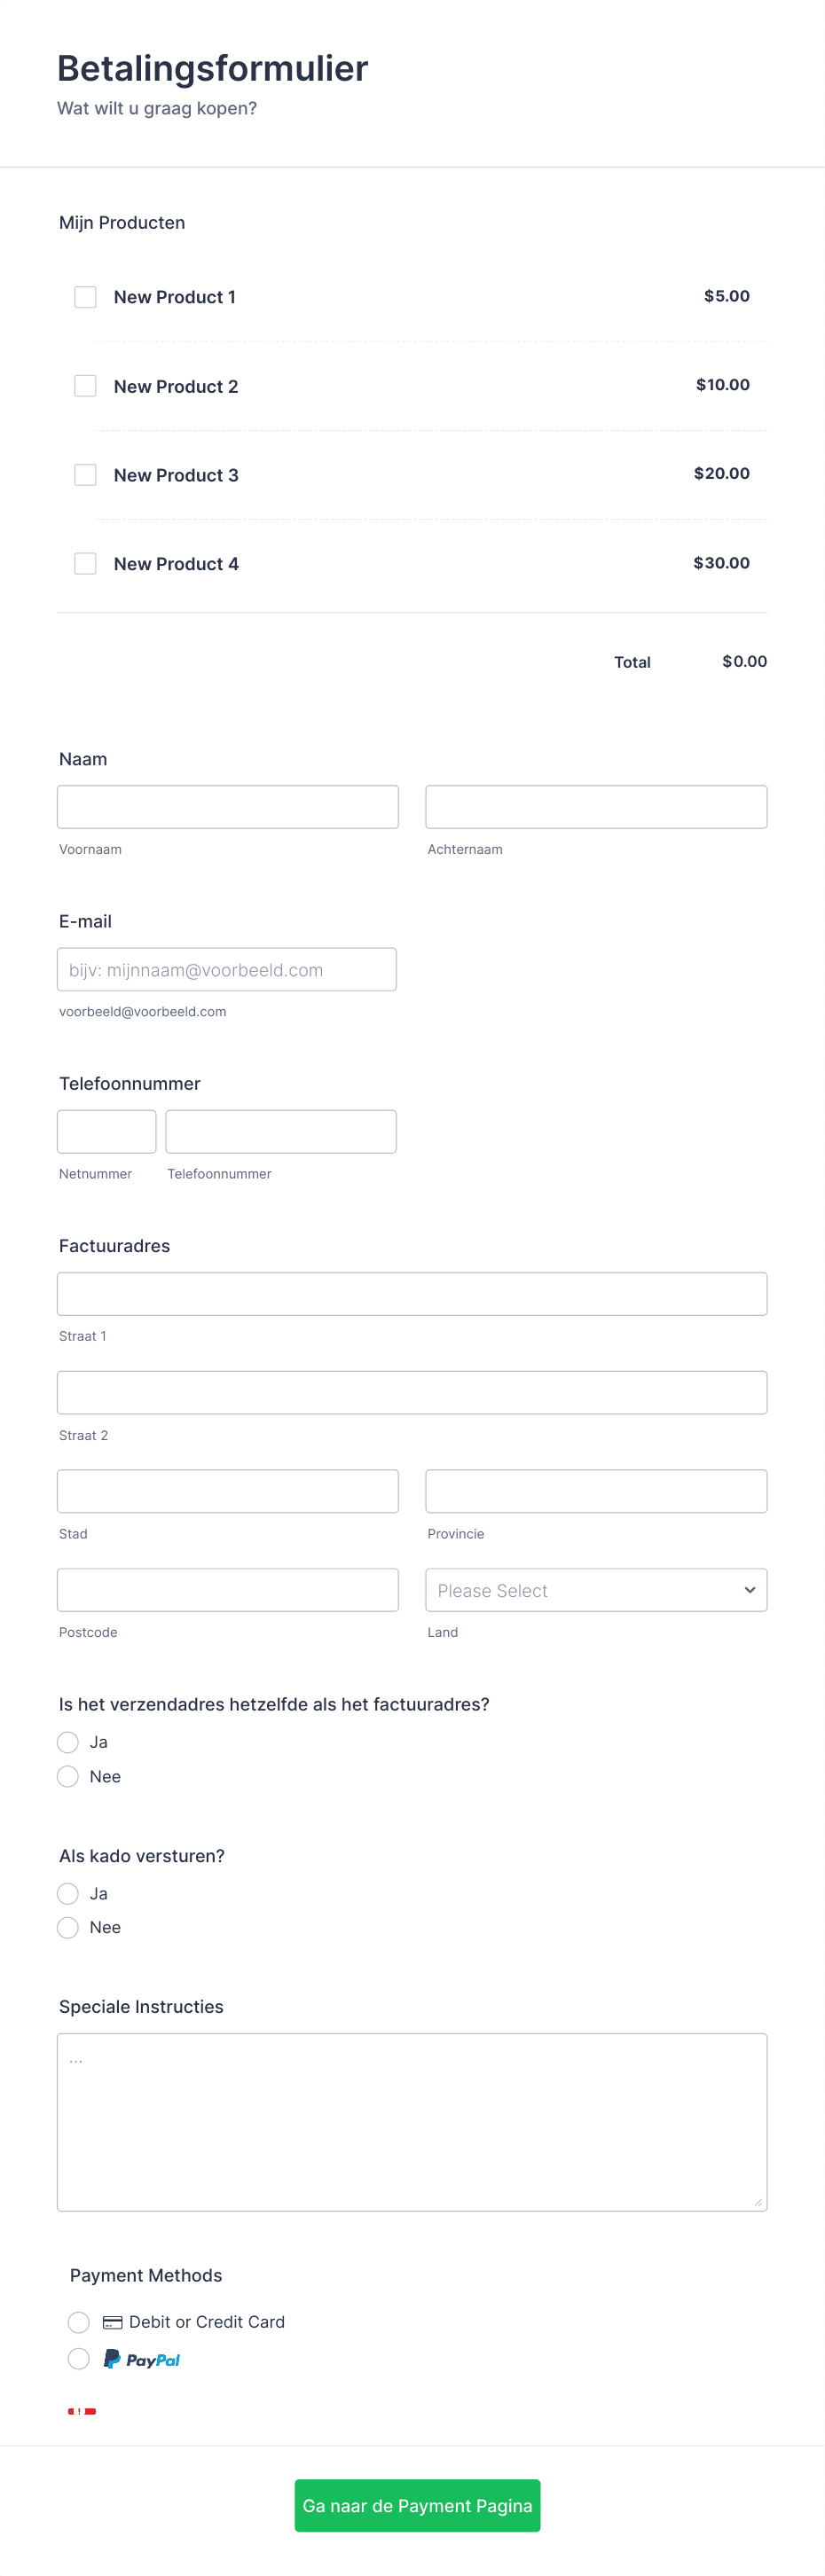Click Ga naar de Payment Pagina button
Viewport: 825px width, 2576px height.
(418, 2505)
